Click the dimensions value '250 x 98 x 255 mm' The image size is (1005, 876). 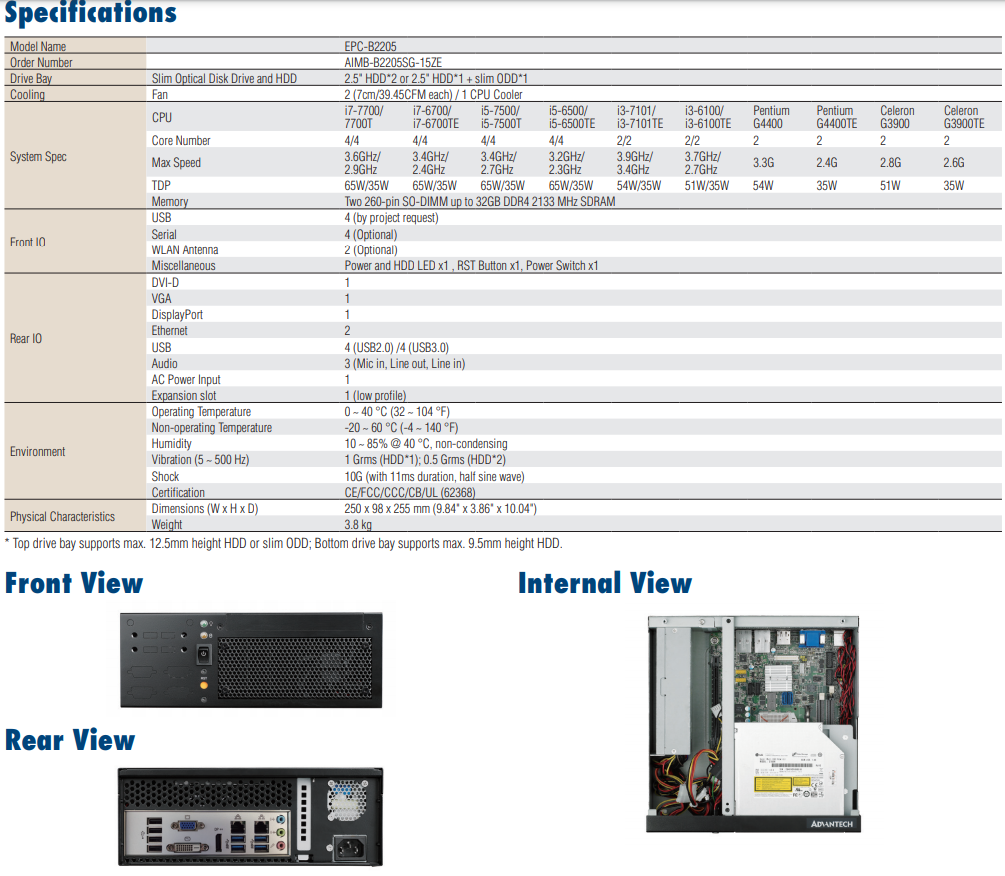440,509
